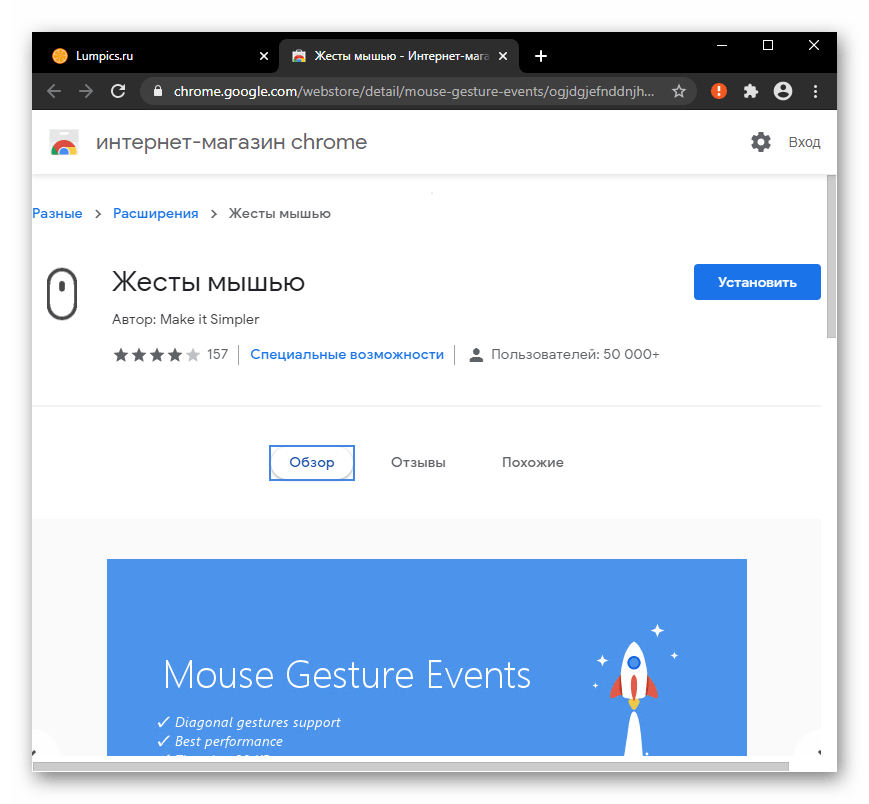Viewport: 869px width, 804px height.
Task: Open the Специальные возможности category link
Action: pos(347,354)
